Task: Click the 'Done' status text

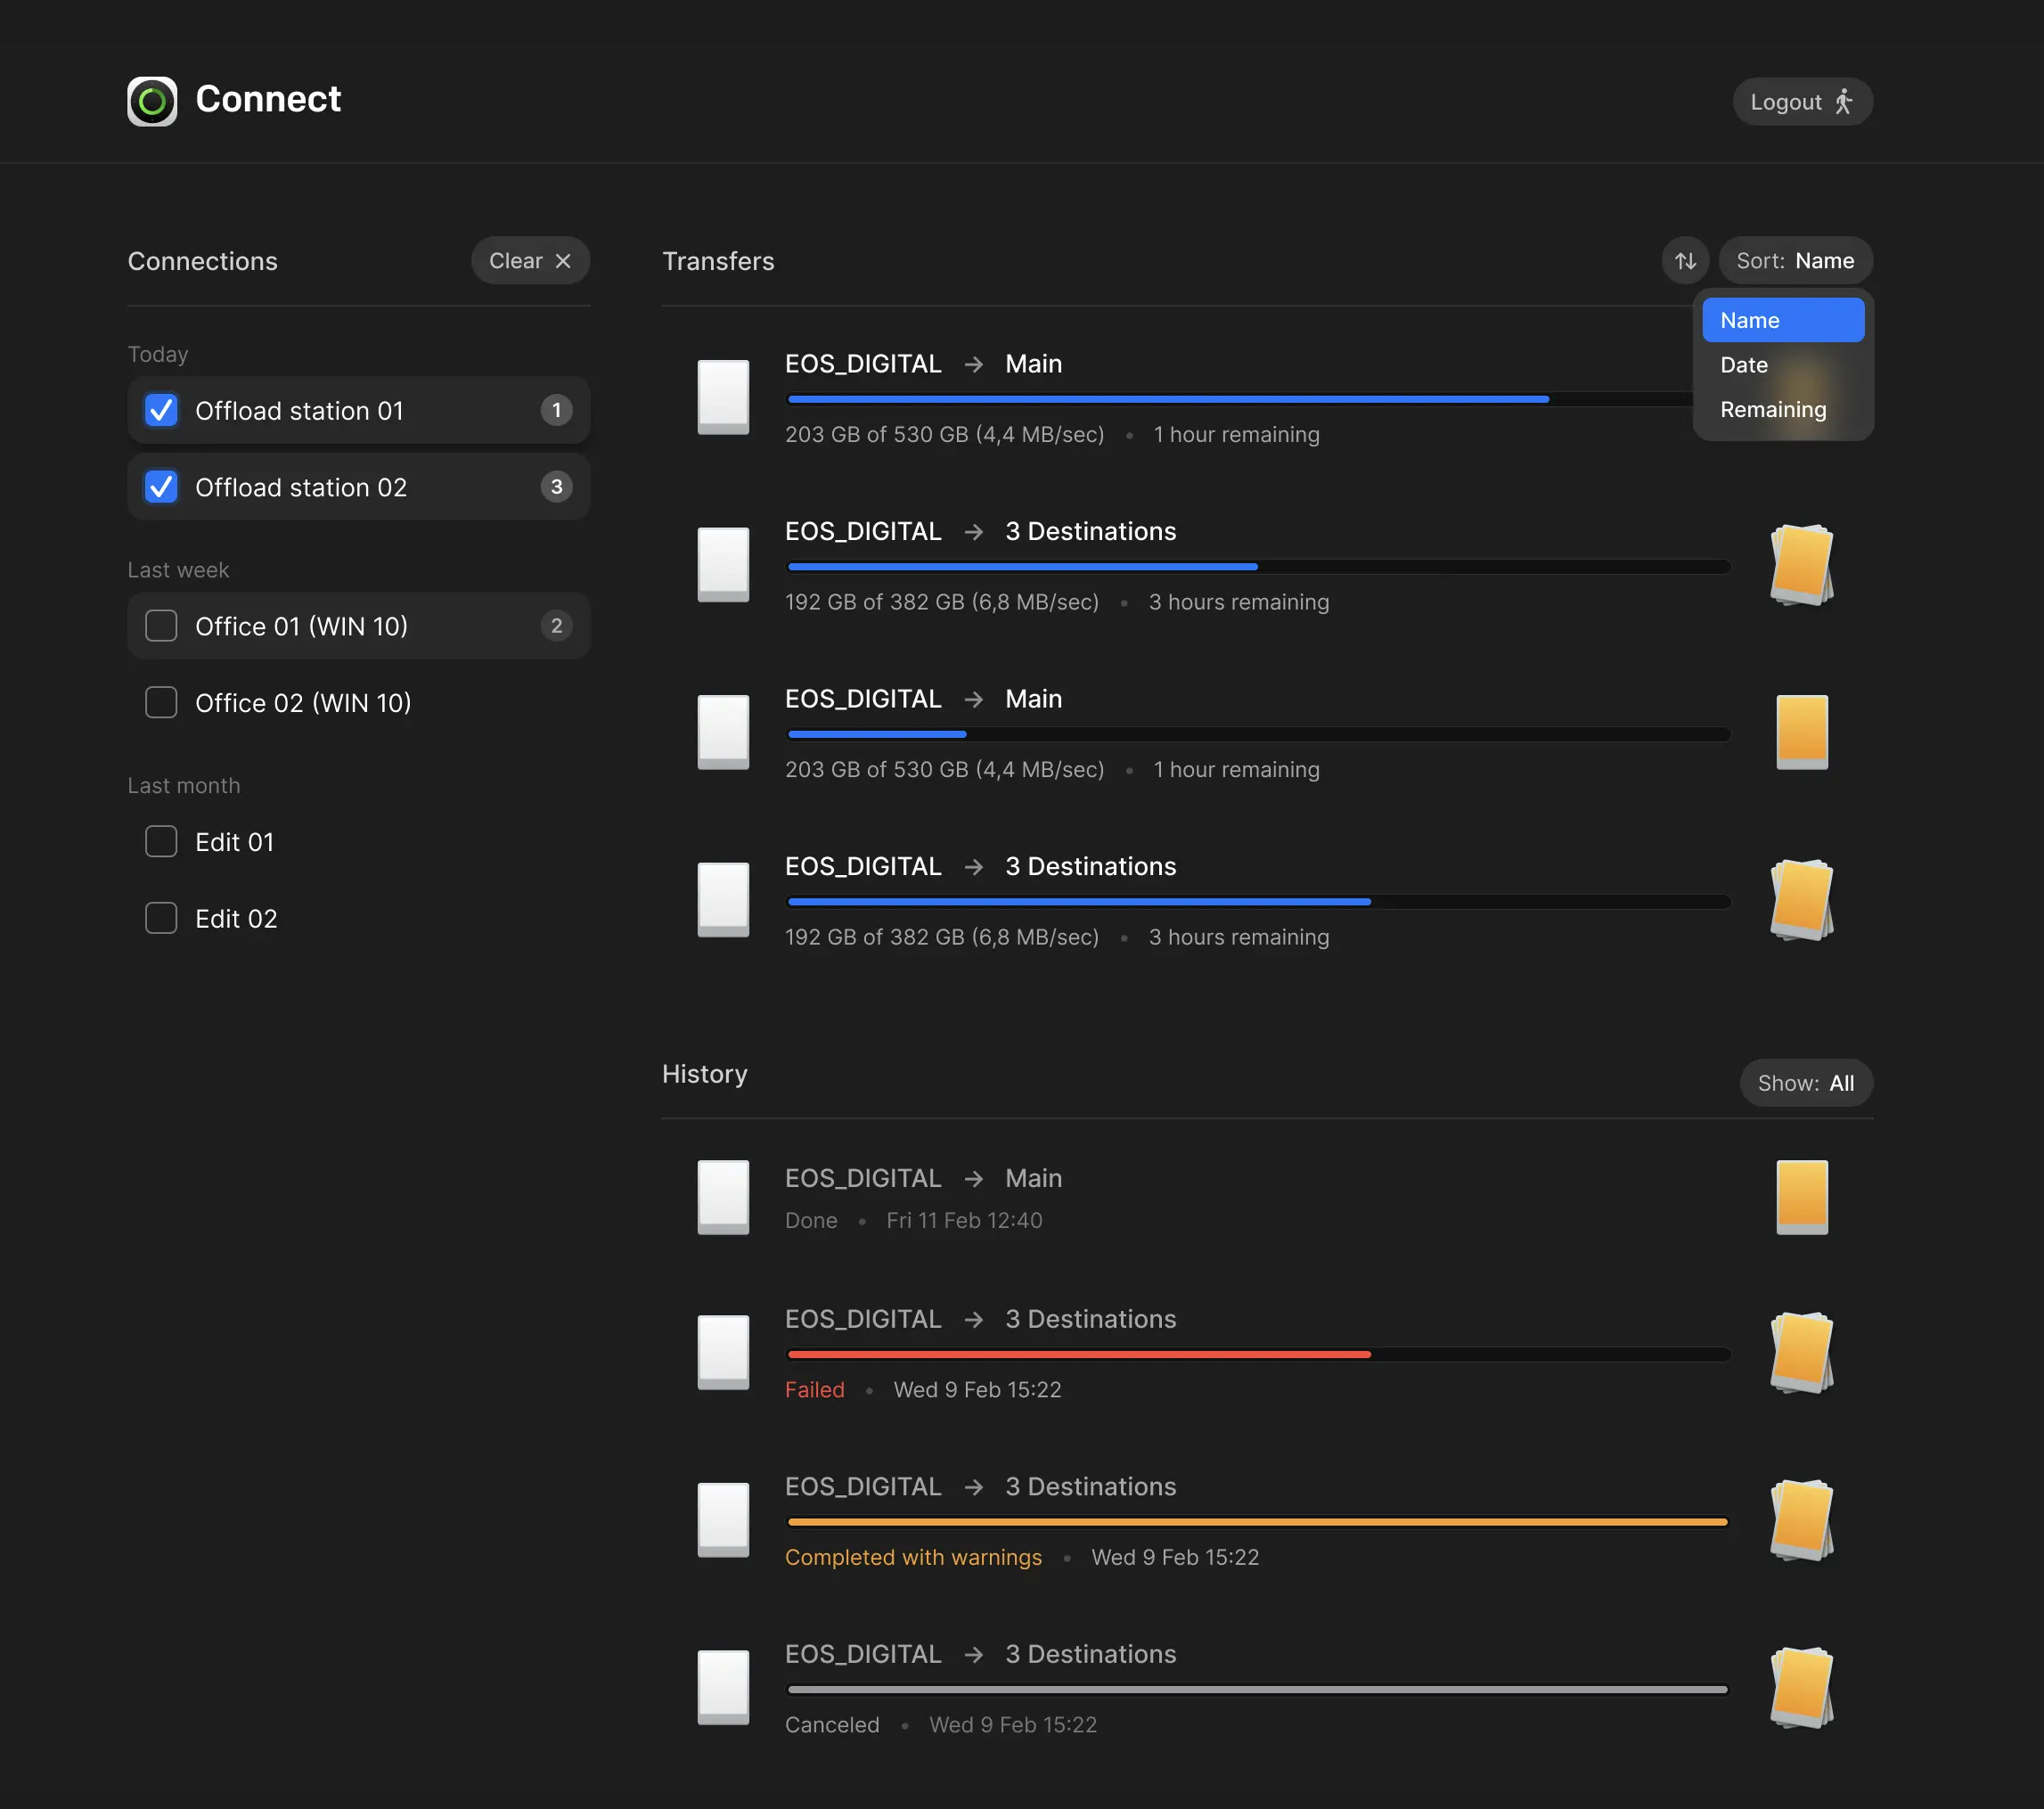Action: pyautogui.click(x=811, y=1220)
